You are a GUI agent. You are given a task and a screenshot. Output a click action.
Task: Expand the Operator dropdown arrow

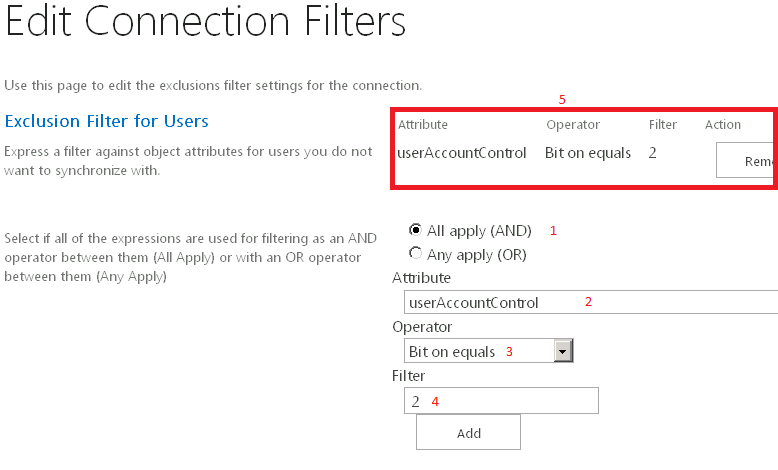(563, 351)
